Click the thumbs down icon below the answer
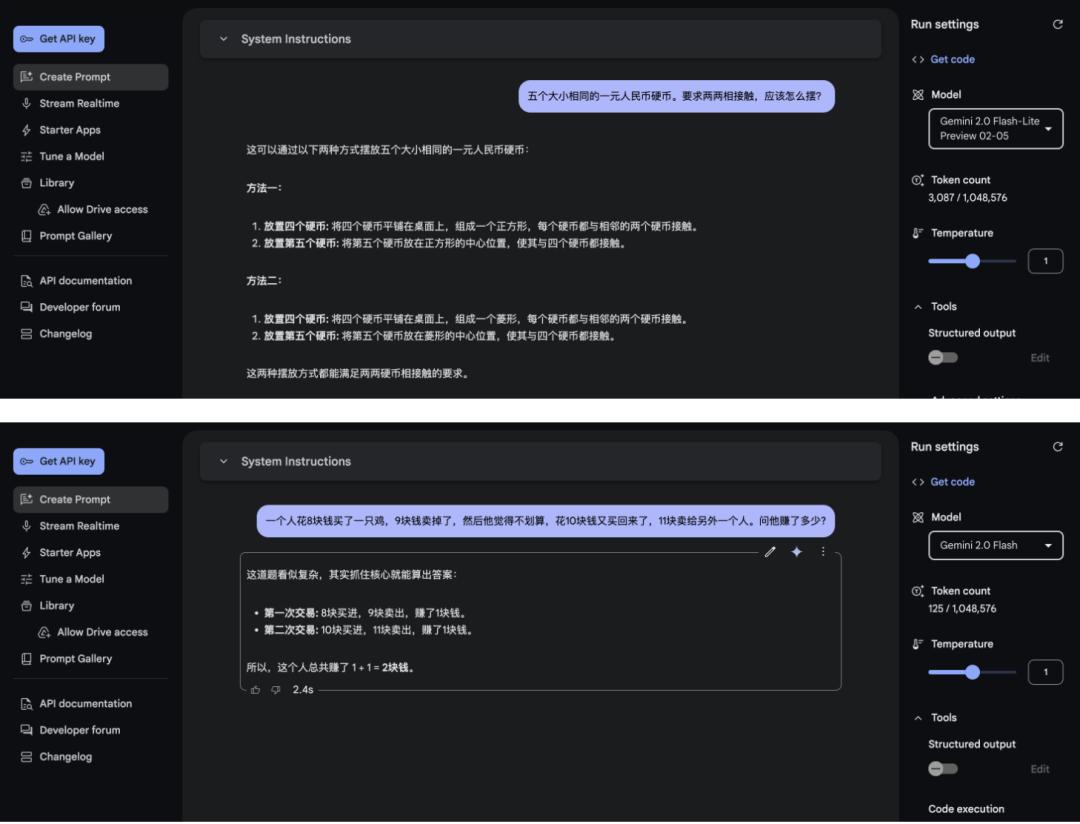This screenshot has height=824, width=1080. (275, 690)
